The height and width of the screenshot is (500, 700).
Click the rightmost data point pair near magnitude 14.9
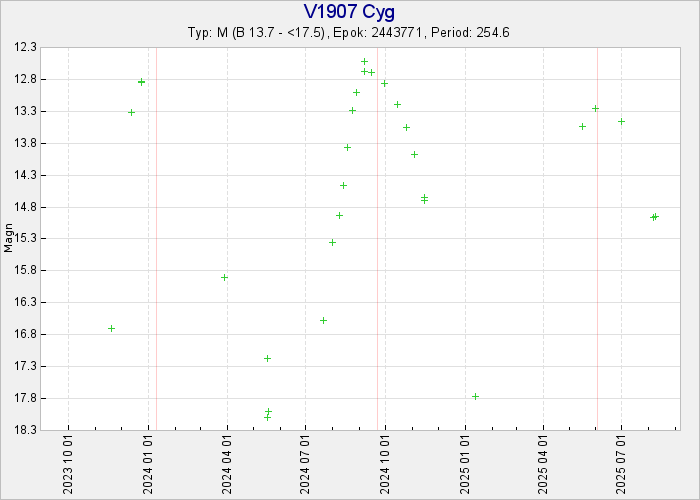click(x=654, y=216)
